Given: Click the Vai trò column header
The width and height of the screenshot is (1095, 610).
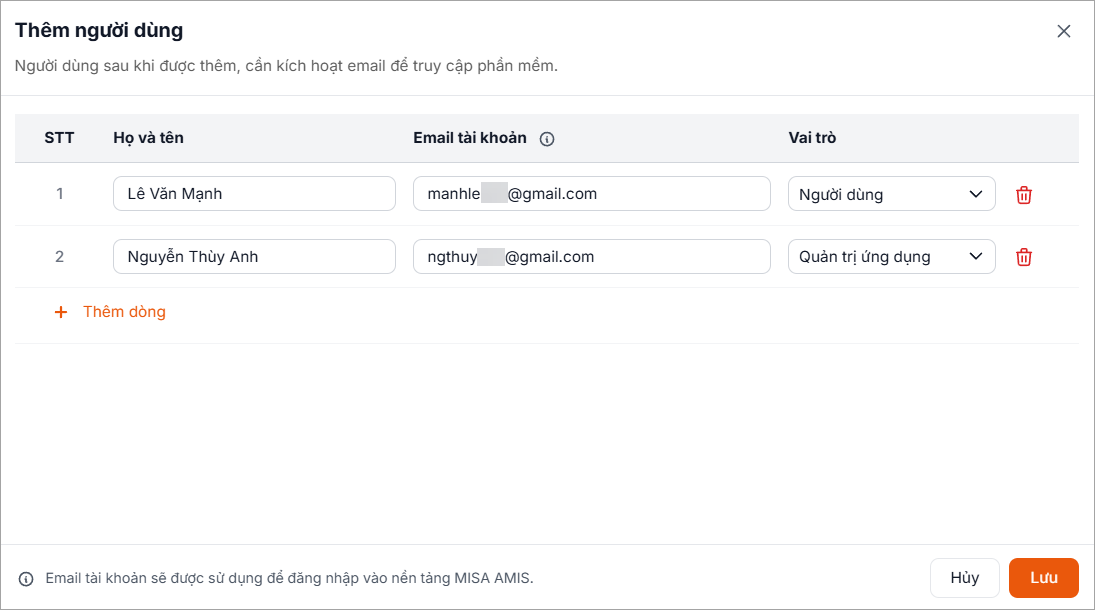Looking at the screenshot, I should click(x=812, y=138).
